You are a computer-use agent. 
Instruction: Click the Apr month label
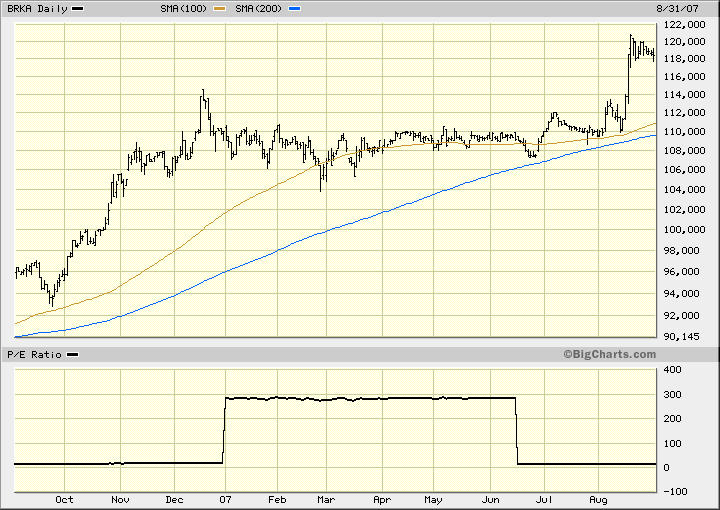(x=382, y=499)
